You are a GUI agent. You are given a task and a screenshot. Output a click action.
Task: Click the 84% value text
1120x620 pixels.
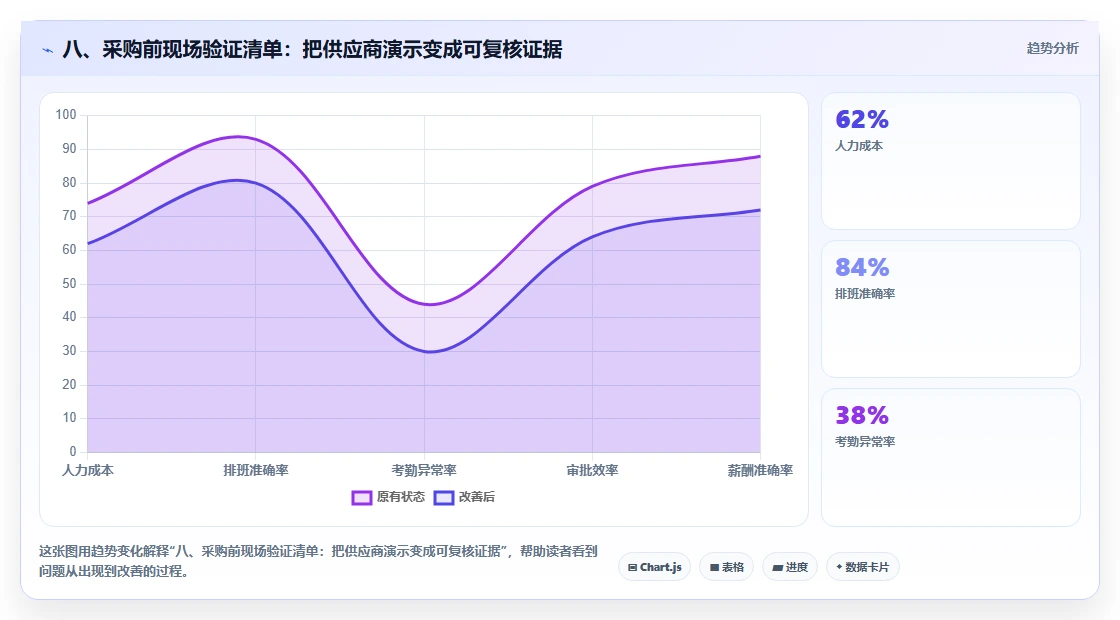coord(862,267)
